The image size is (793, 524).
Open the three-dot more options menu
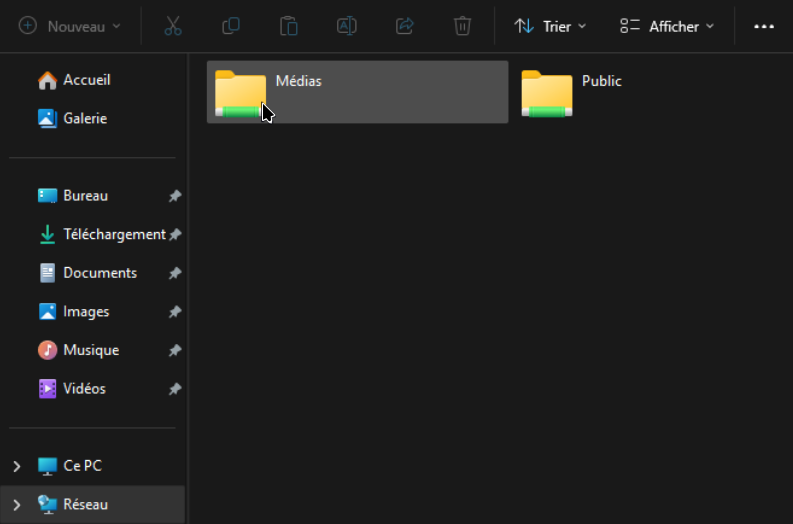764,26
